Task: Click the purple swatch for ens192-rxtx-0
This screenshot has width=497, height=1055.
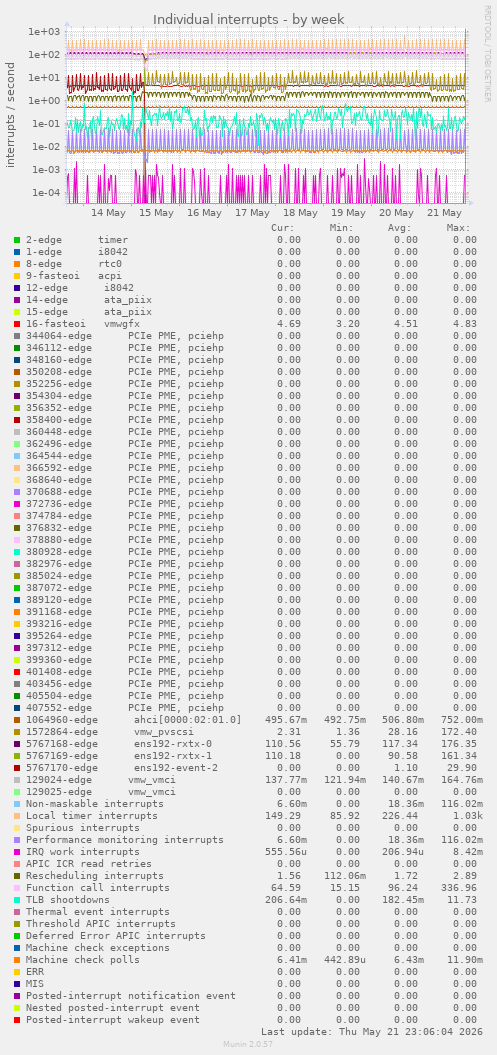Action: [x=17, y=744]
